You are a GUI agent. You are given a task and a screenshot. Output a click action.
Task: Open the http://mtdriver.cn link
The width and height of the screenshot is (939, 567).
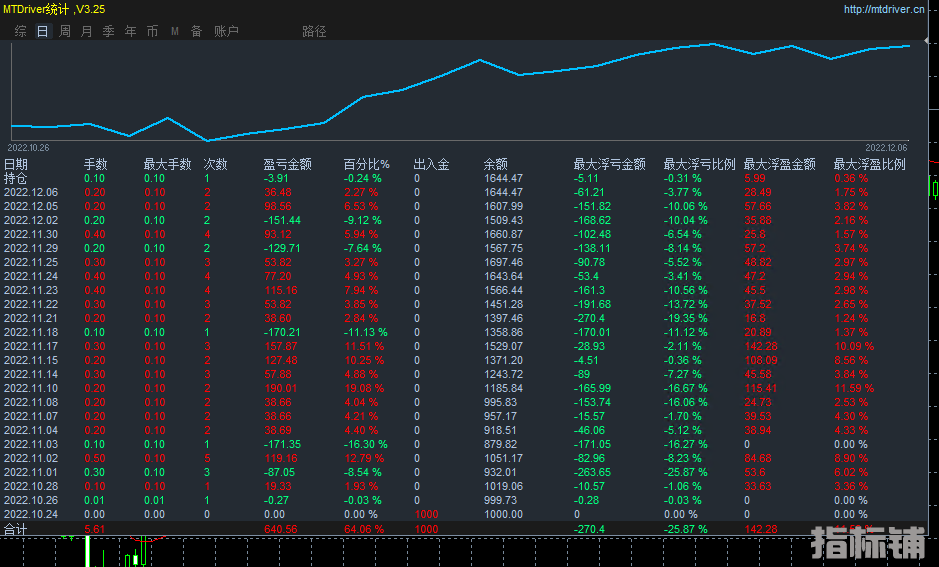885,9
